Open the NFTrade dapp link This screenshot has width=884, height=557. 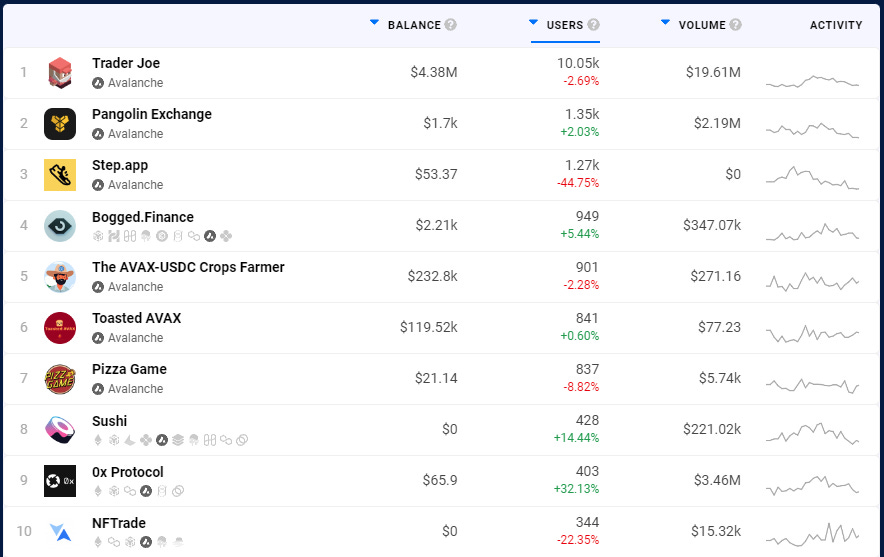click(119, 523)
